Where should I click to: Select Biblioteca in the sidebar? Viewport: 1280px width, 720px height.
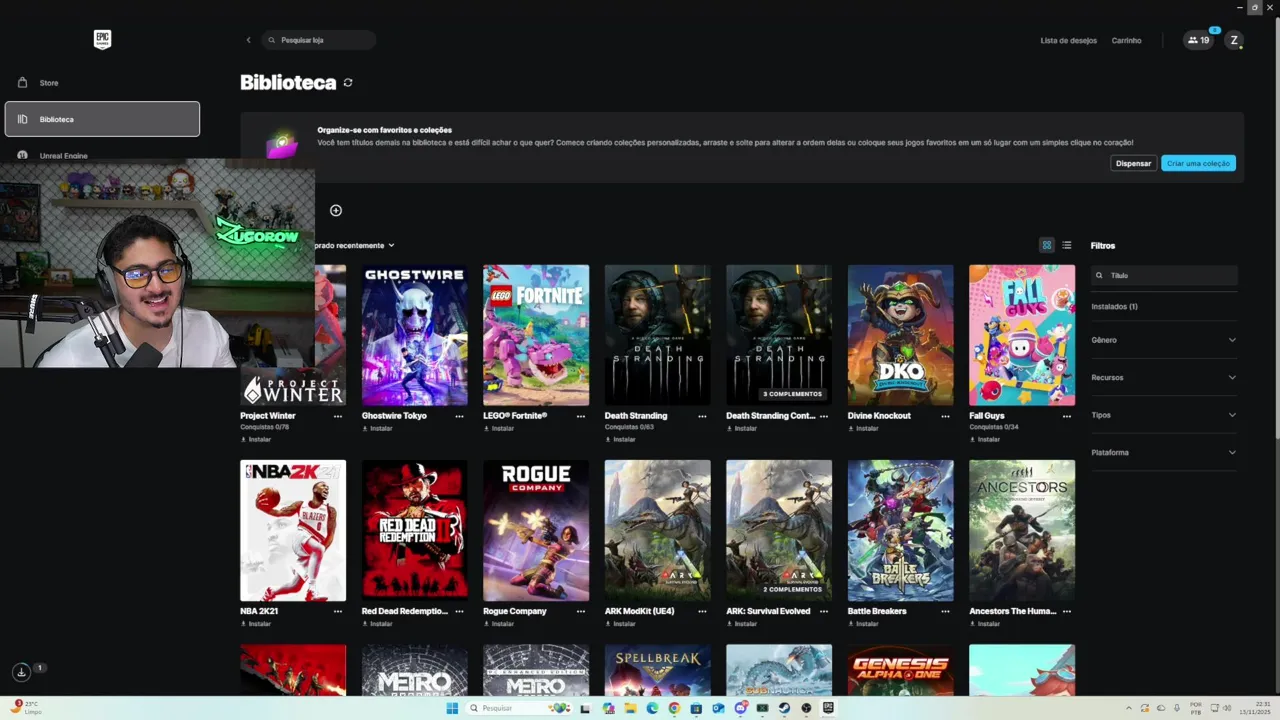pos(102,119)
